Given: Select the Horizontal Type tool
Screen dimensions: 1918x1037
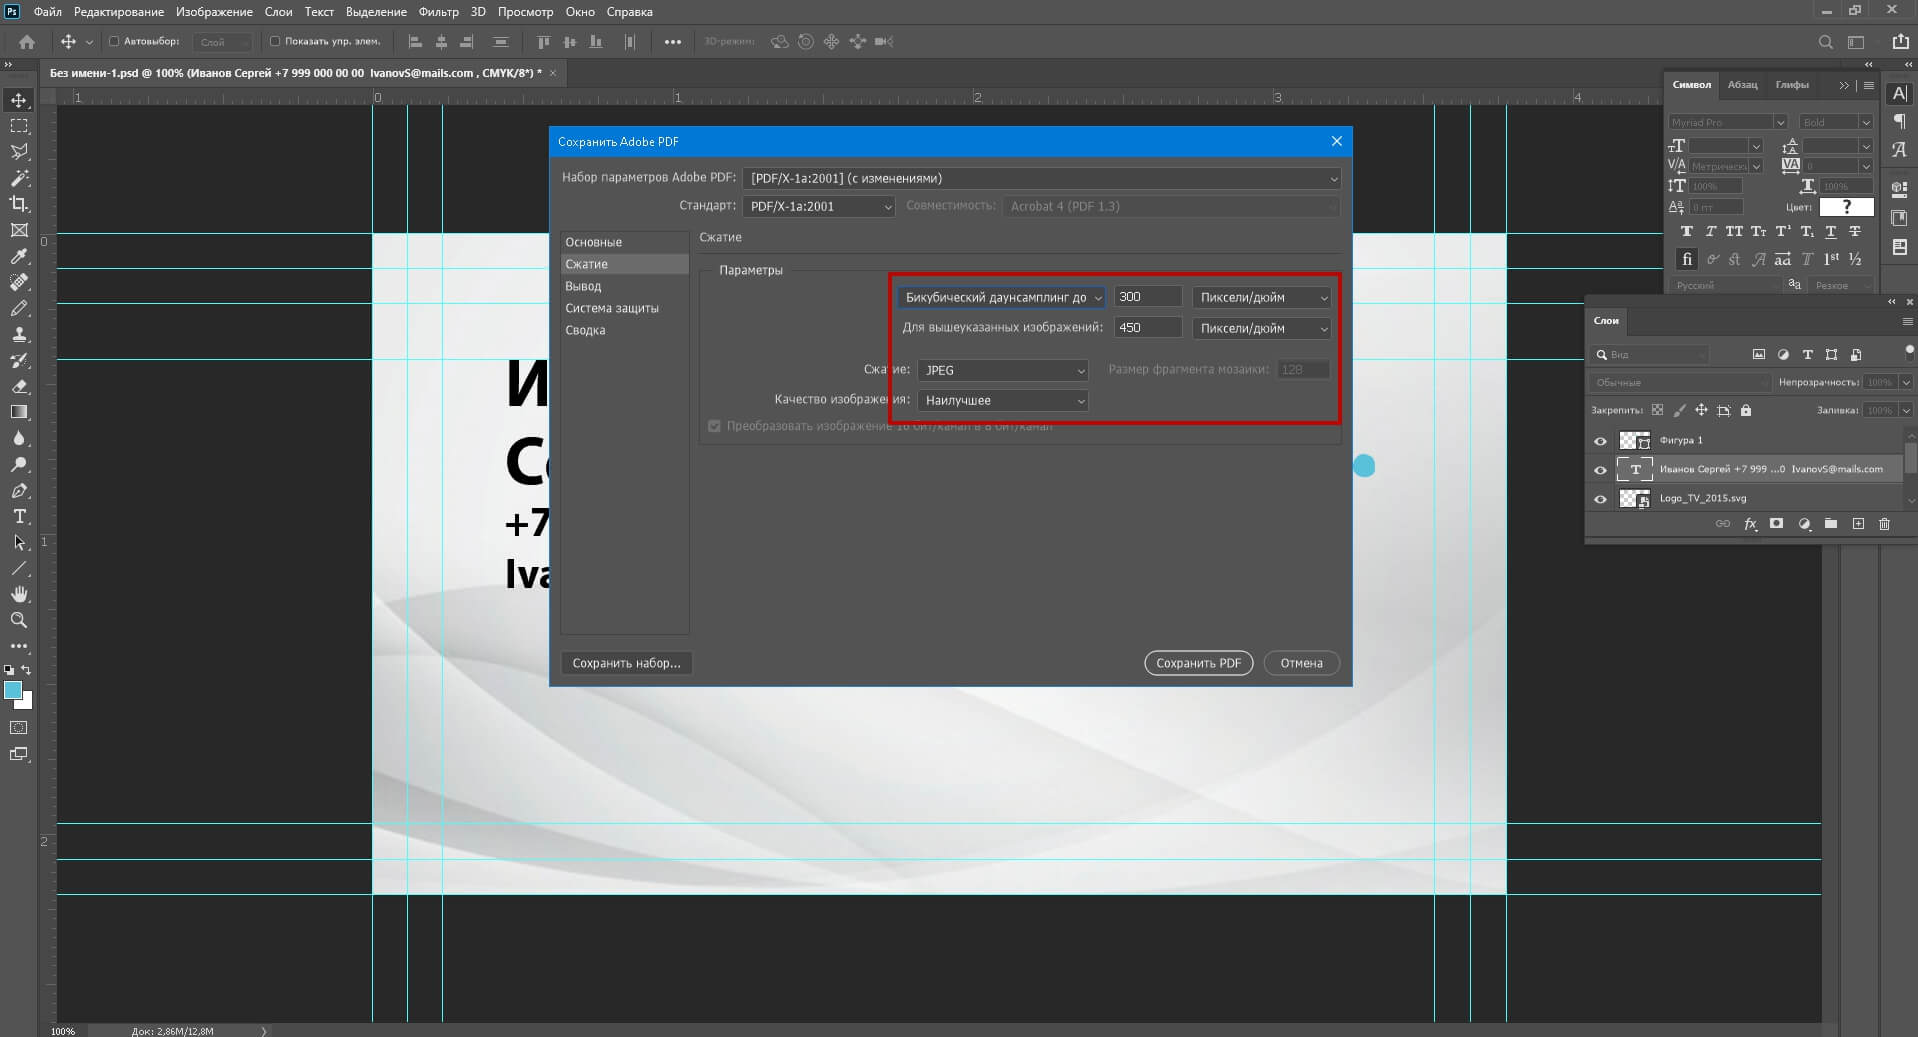Looking at the screenshot, I should 19,516.
